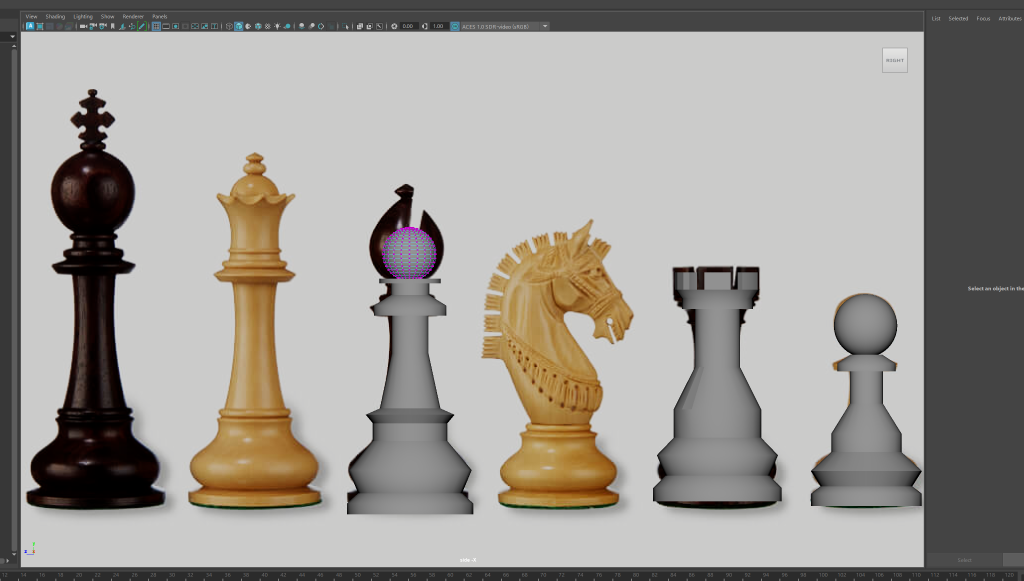Screen dimensions: 1024x581
Task: Toggle the viewport Grid display
Action: [156, 26]
